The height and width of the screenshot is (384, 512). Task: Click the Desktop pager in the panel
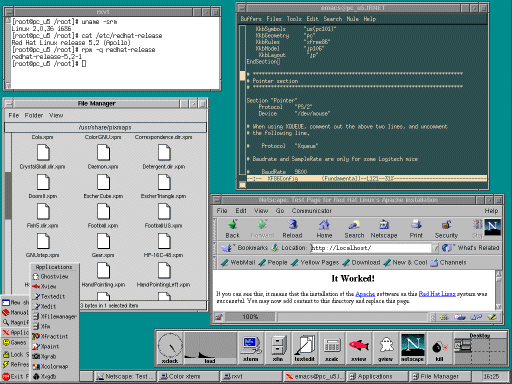480,348
